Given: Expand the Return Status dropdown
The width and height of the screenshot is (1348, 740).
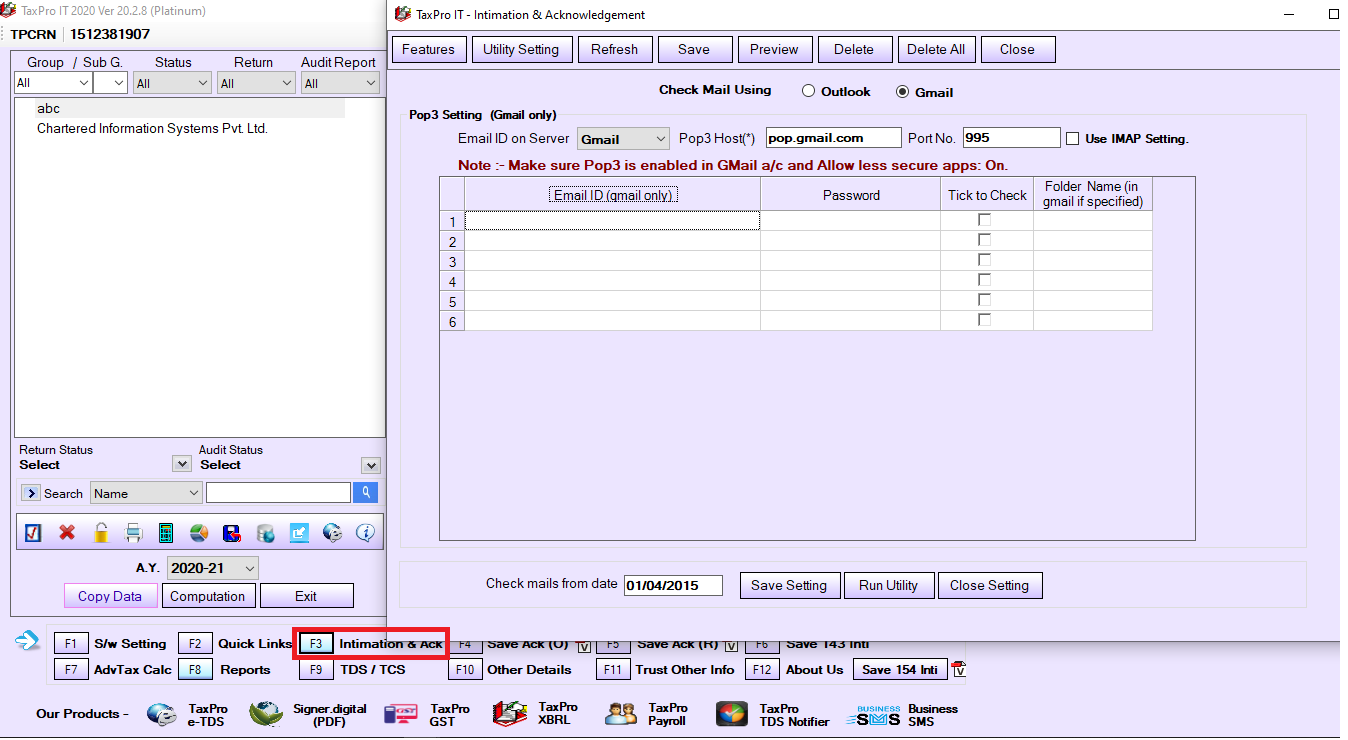Looking at the screenshot, I should pos(181,465).
